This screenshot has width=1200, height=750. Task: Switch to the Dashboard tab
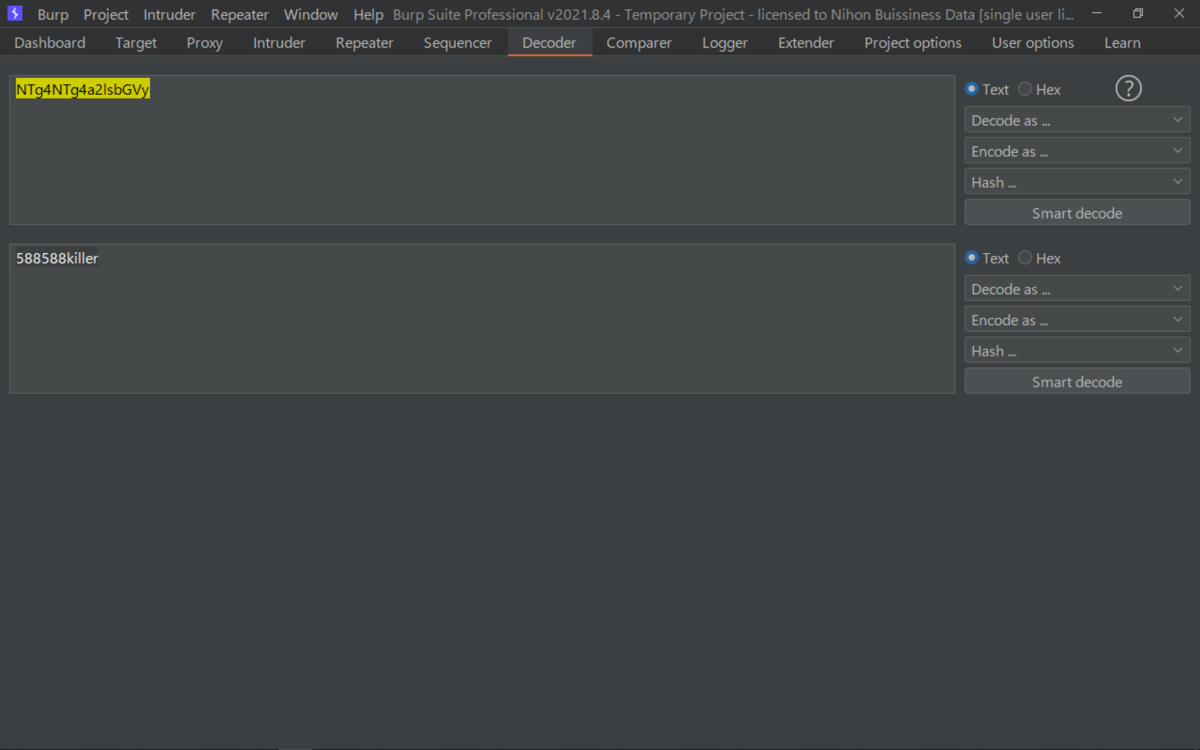click(50, 43)
